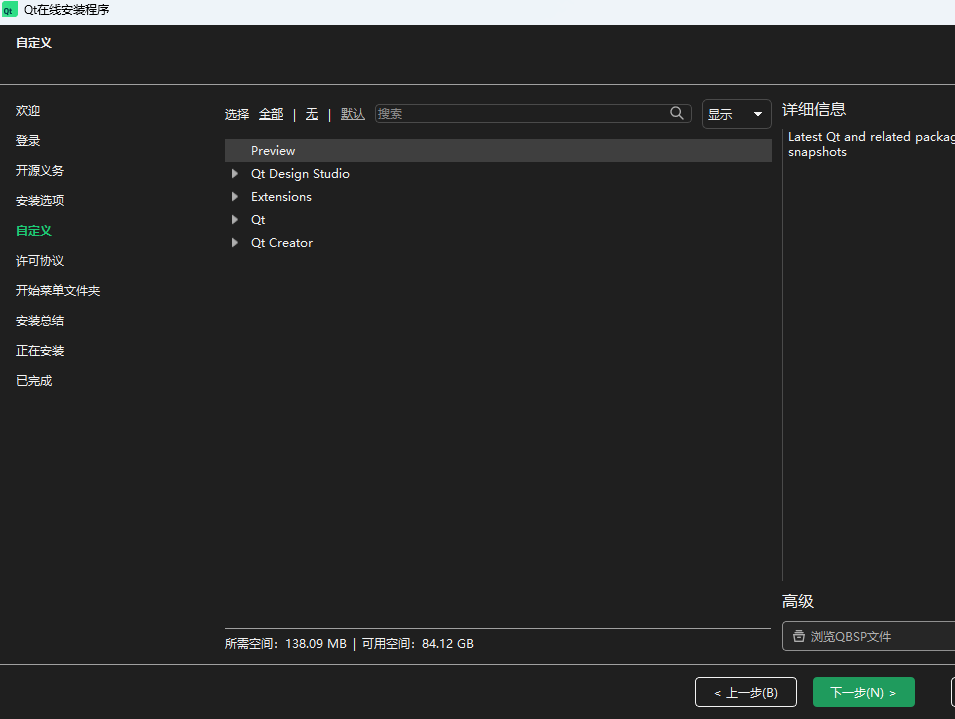Select the Preview tree row
Screen dimensions: 955x719
click(498, 150)
